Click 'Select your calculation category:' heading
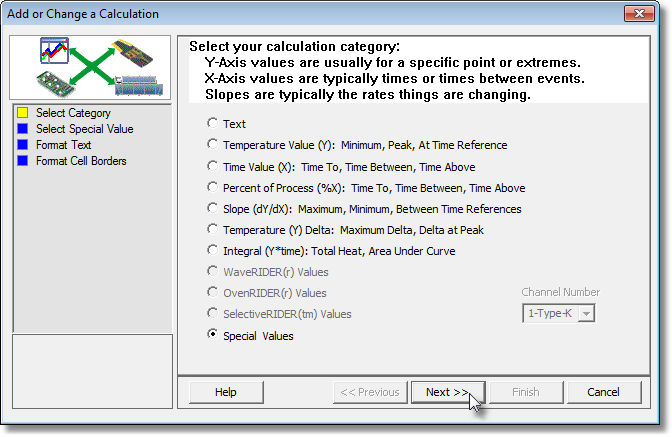 [294, 46]
